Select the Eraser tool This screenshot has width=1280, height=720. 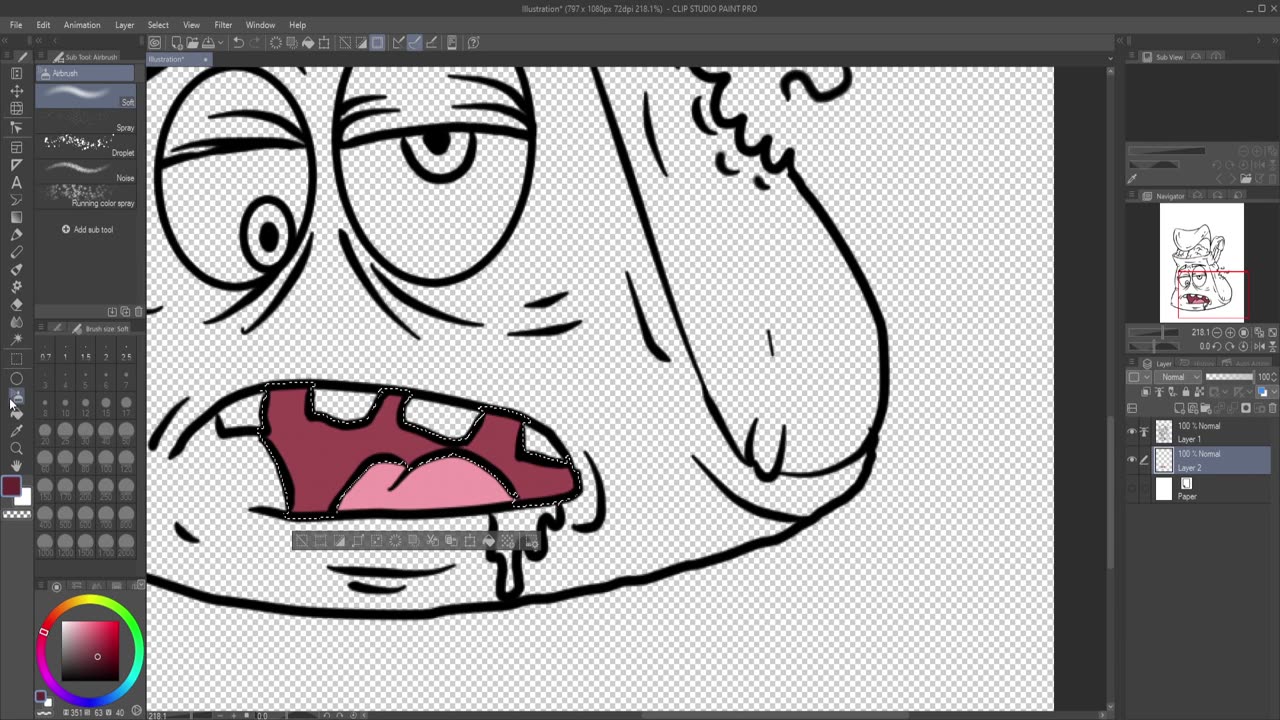pos(17,304)
